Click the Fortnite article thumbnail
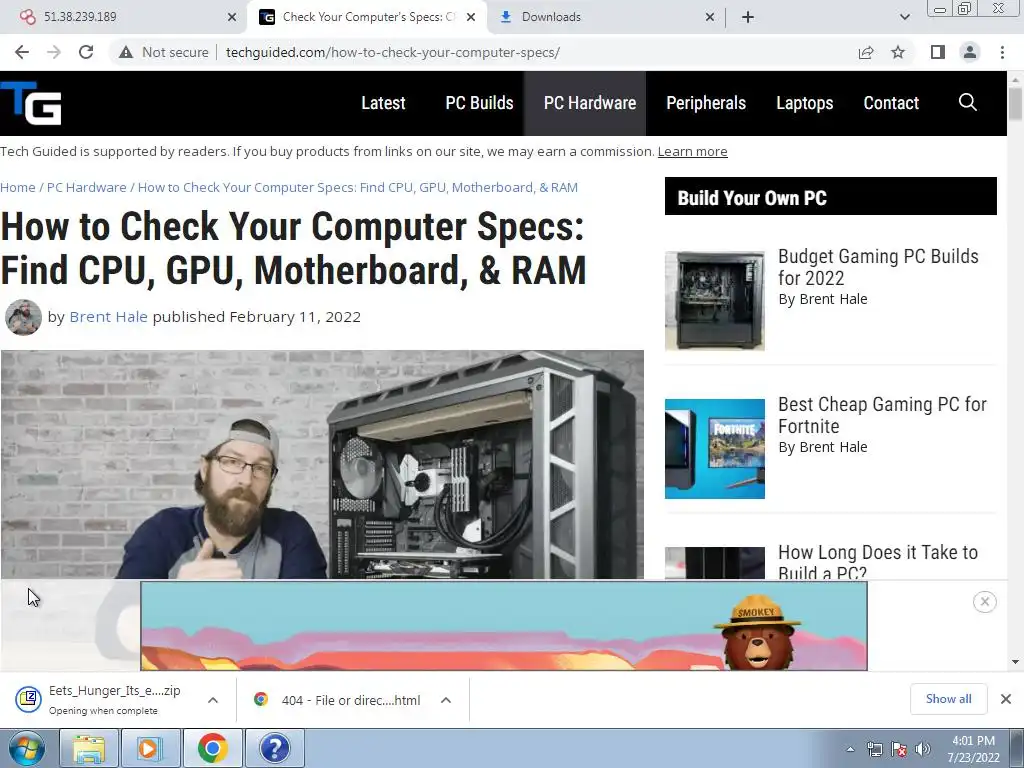1024x768 pixels. click(714, 449)
